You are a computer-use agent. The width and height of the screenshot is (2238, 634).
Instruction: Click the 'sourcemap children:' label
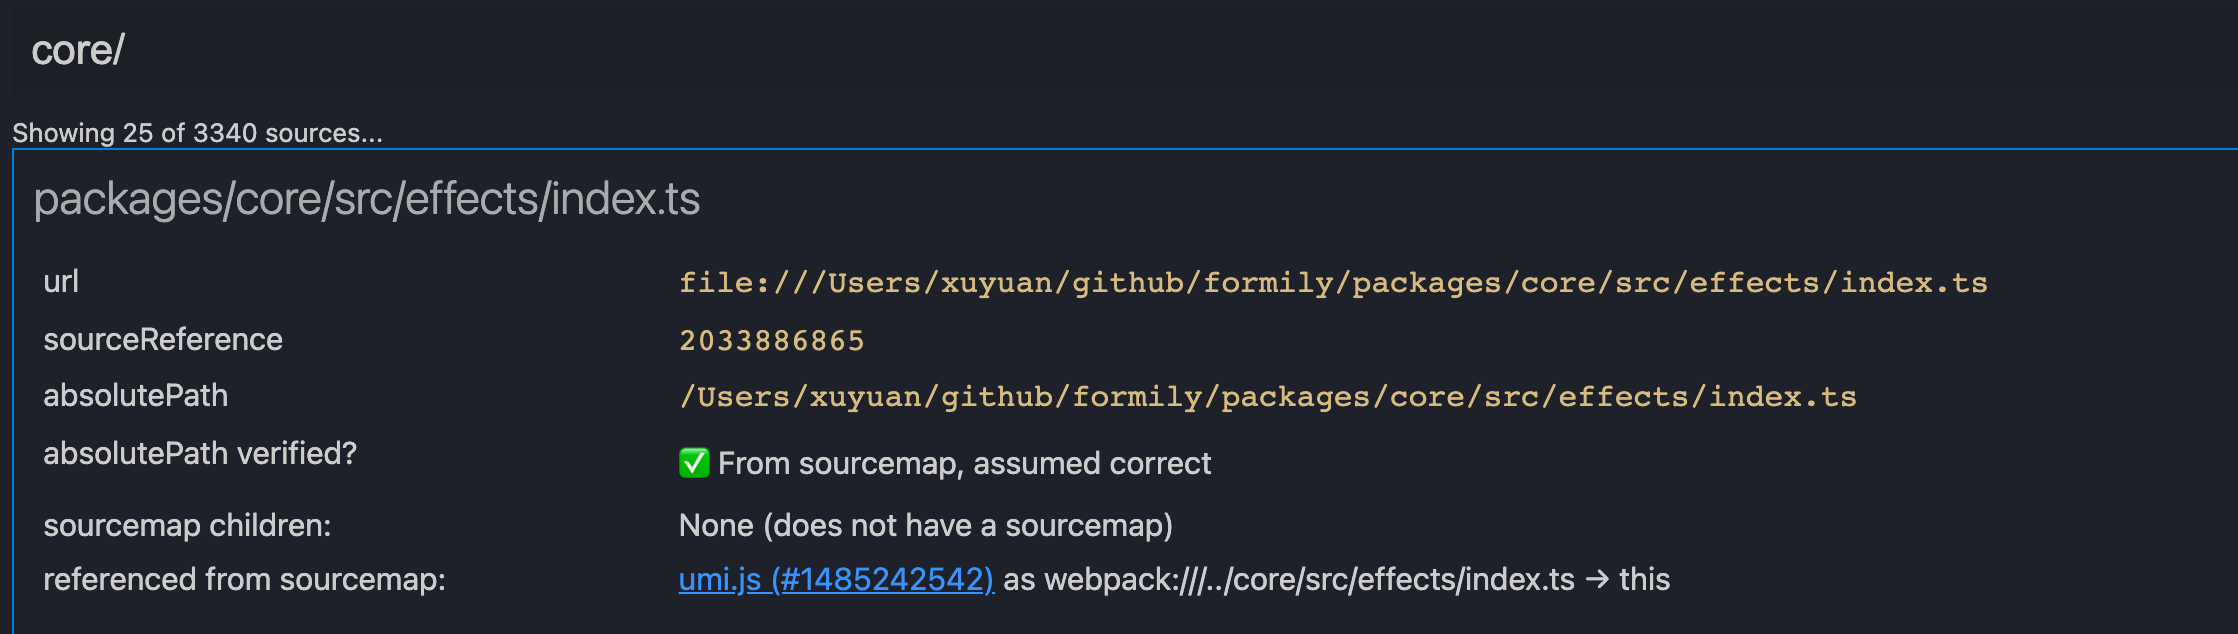coord(187,526)
